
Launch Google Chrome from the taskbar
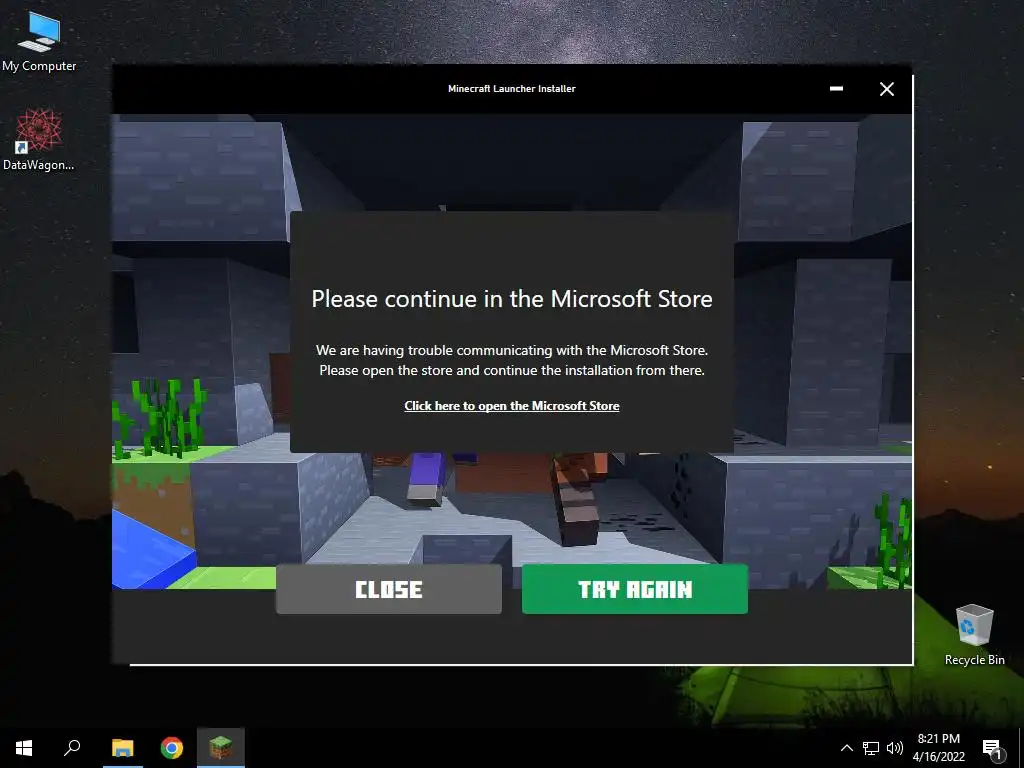pyautogui.click(x=172, y=748)
